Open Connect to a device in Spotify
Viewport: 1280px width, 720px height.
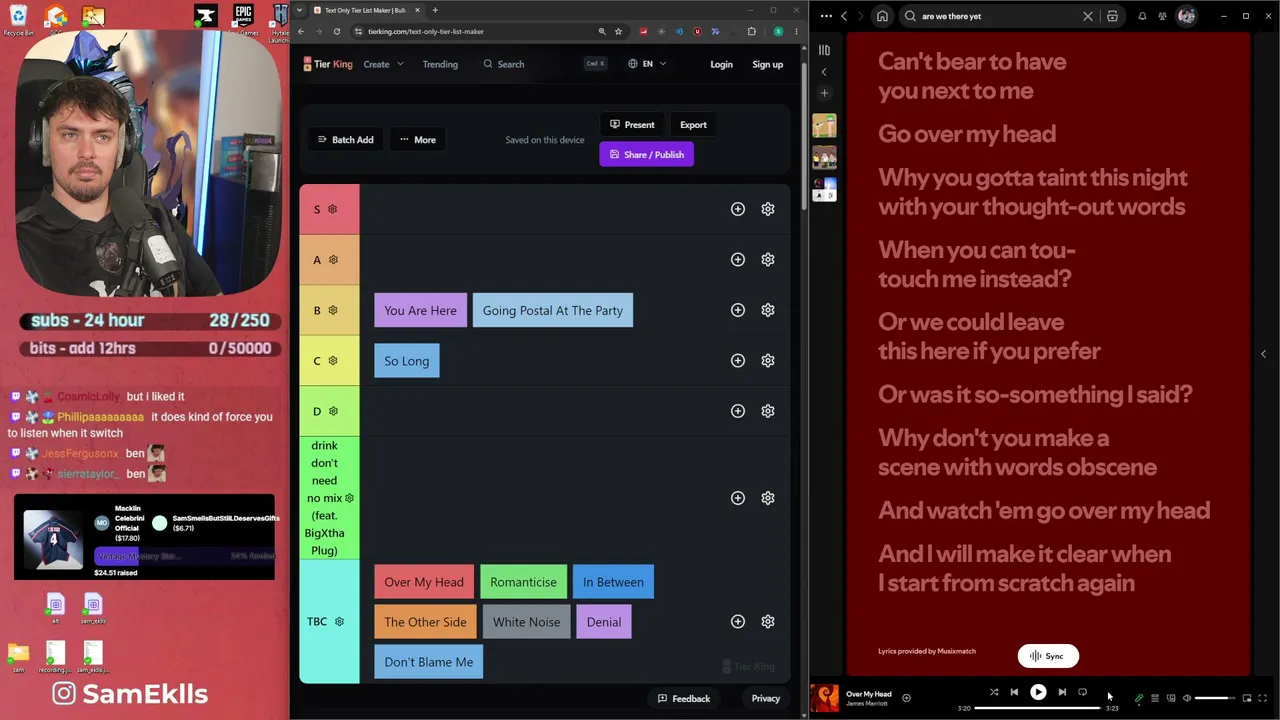coord(1171,698)
